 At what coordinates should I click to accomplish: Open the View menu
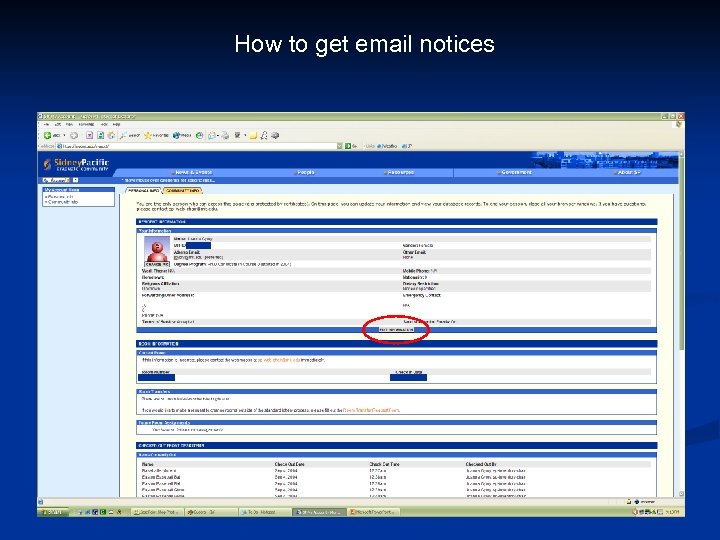[69, 124]
